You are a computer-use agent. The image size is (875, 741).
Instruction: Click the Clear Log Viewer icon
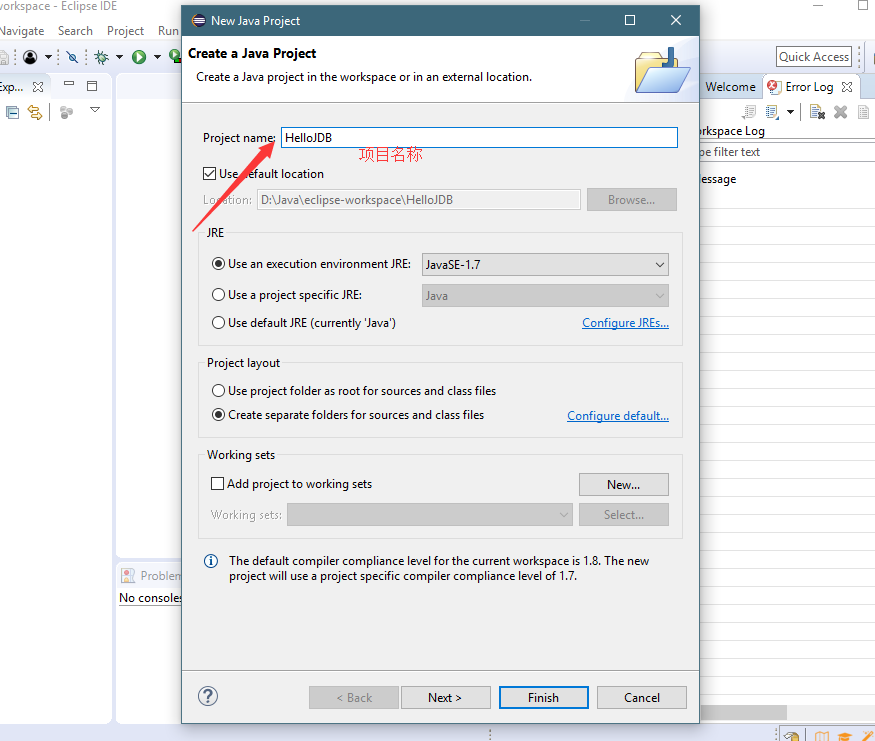coord(817,112)
